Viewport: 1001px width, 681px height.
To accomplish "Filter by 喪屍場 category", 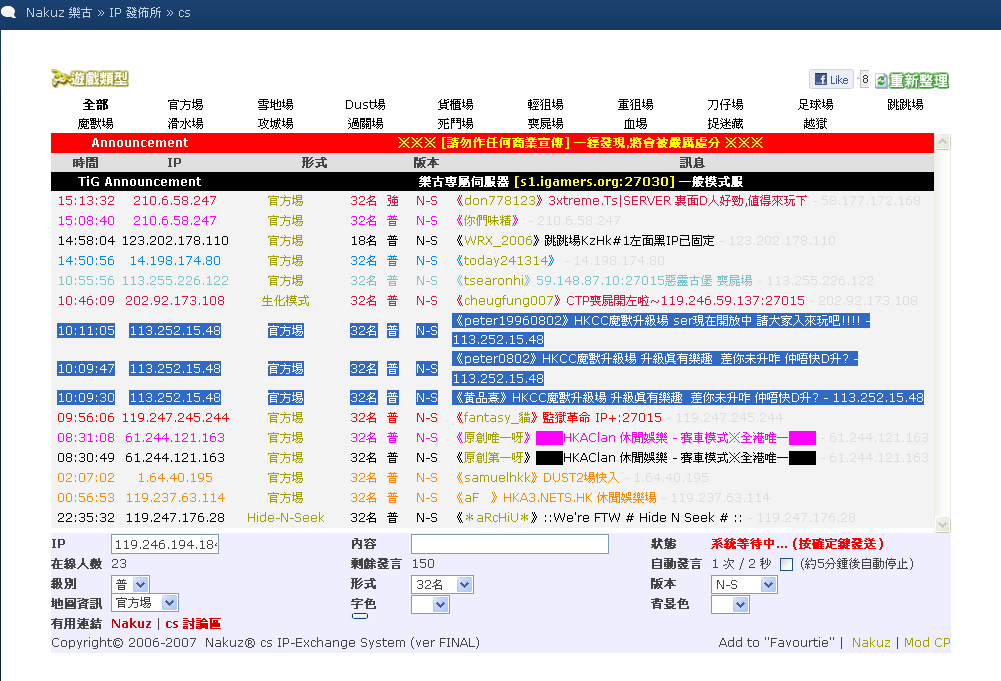I will [x=545, y=124].
